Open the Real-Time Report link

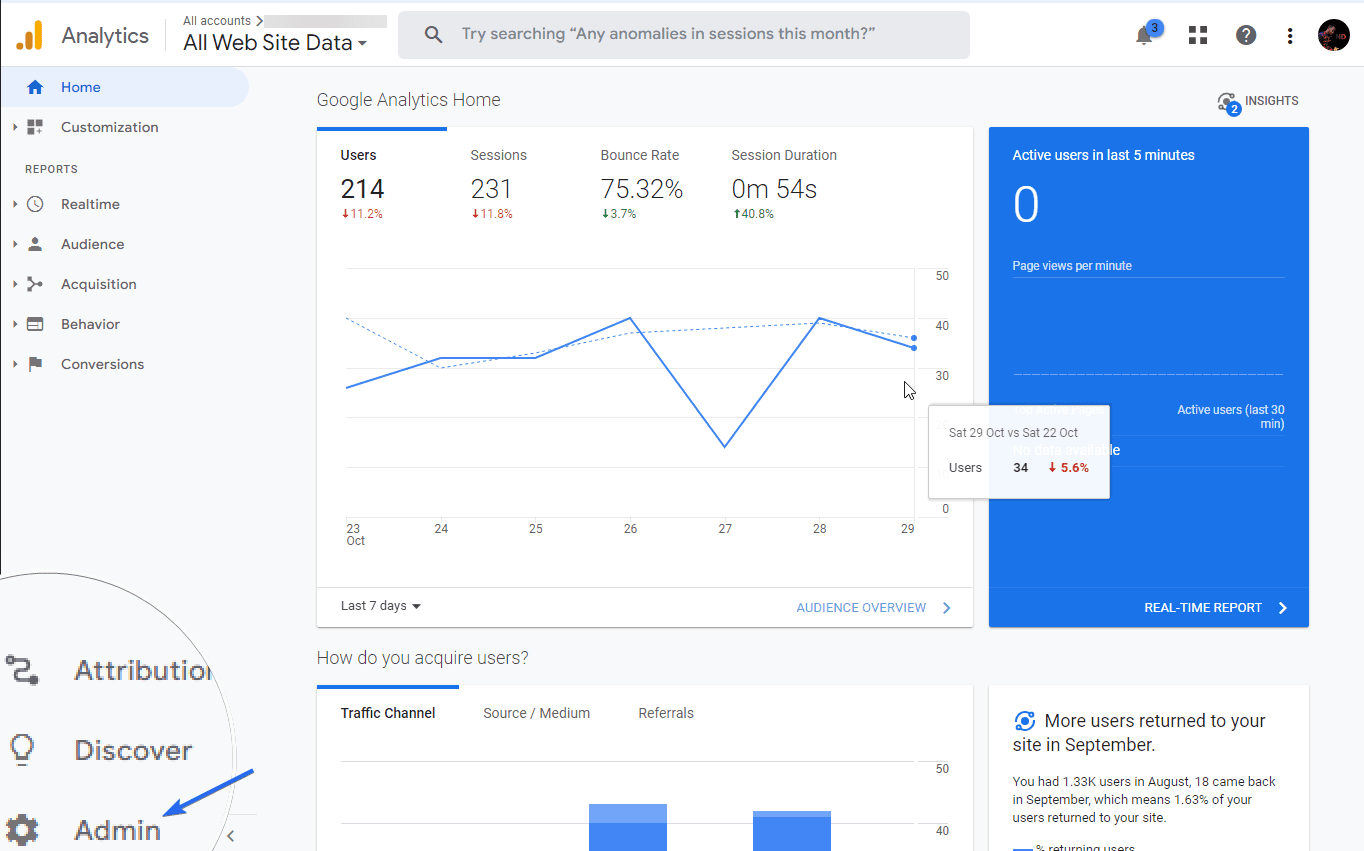[x=1216, y=608]
